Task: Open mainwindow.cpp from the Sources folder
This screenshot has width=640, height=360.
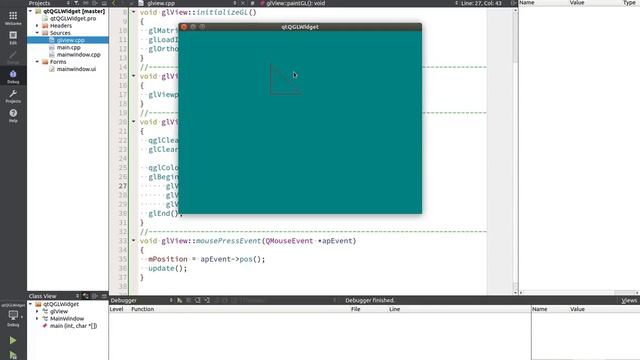Action: (x=78, y=55)
